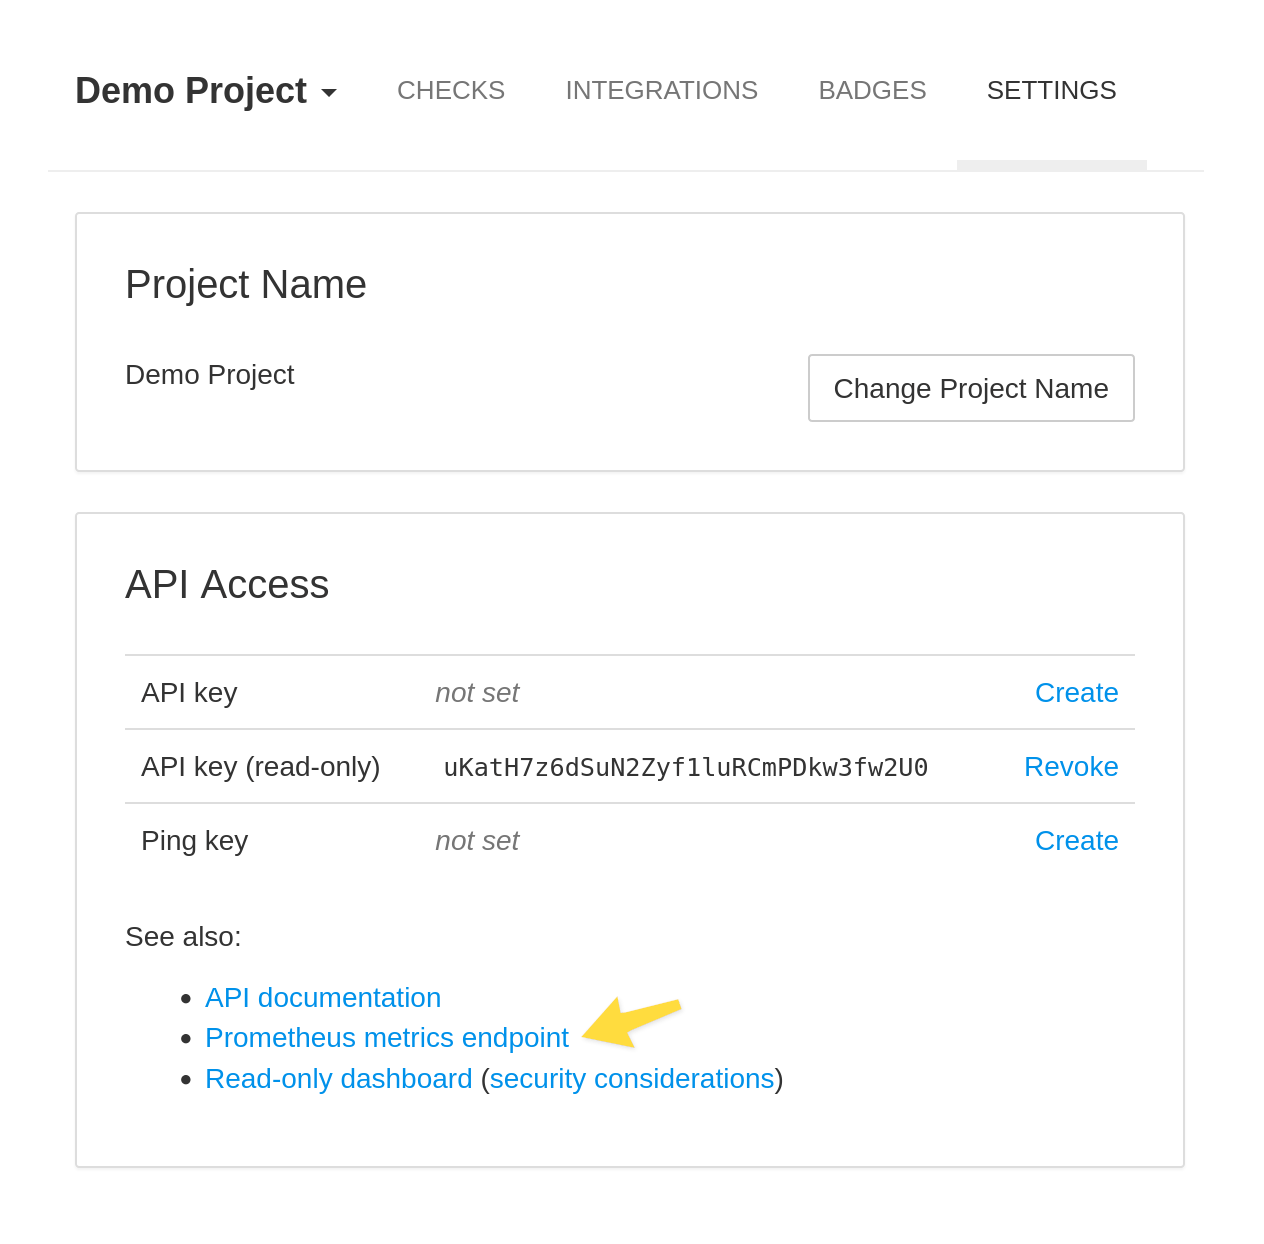This screenshot has width=1264, height=1244.
Task: Open the Prometheus metrics endpoint
Action: 386,1038
